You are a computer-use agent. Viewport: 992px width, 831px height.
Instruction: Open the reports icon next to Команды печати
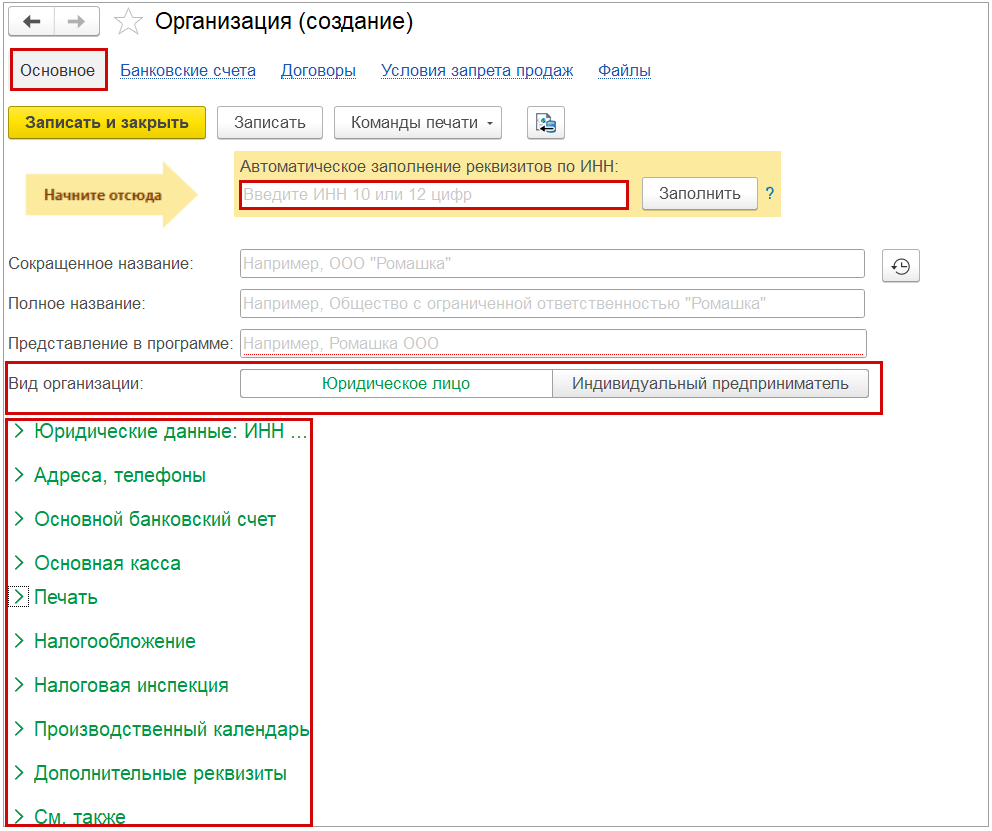[545, 123]
